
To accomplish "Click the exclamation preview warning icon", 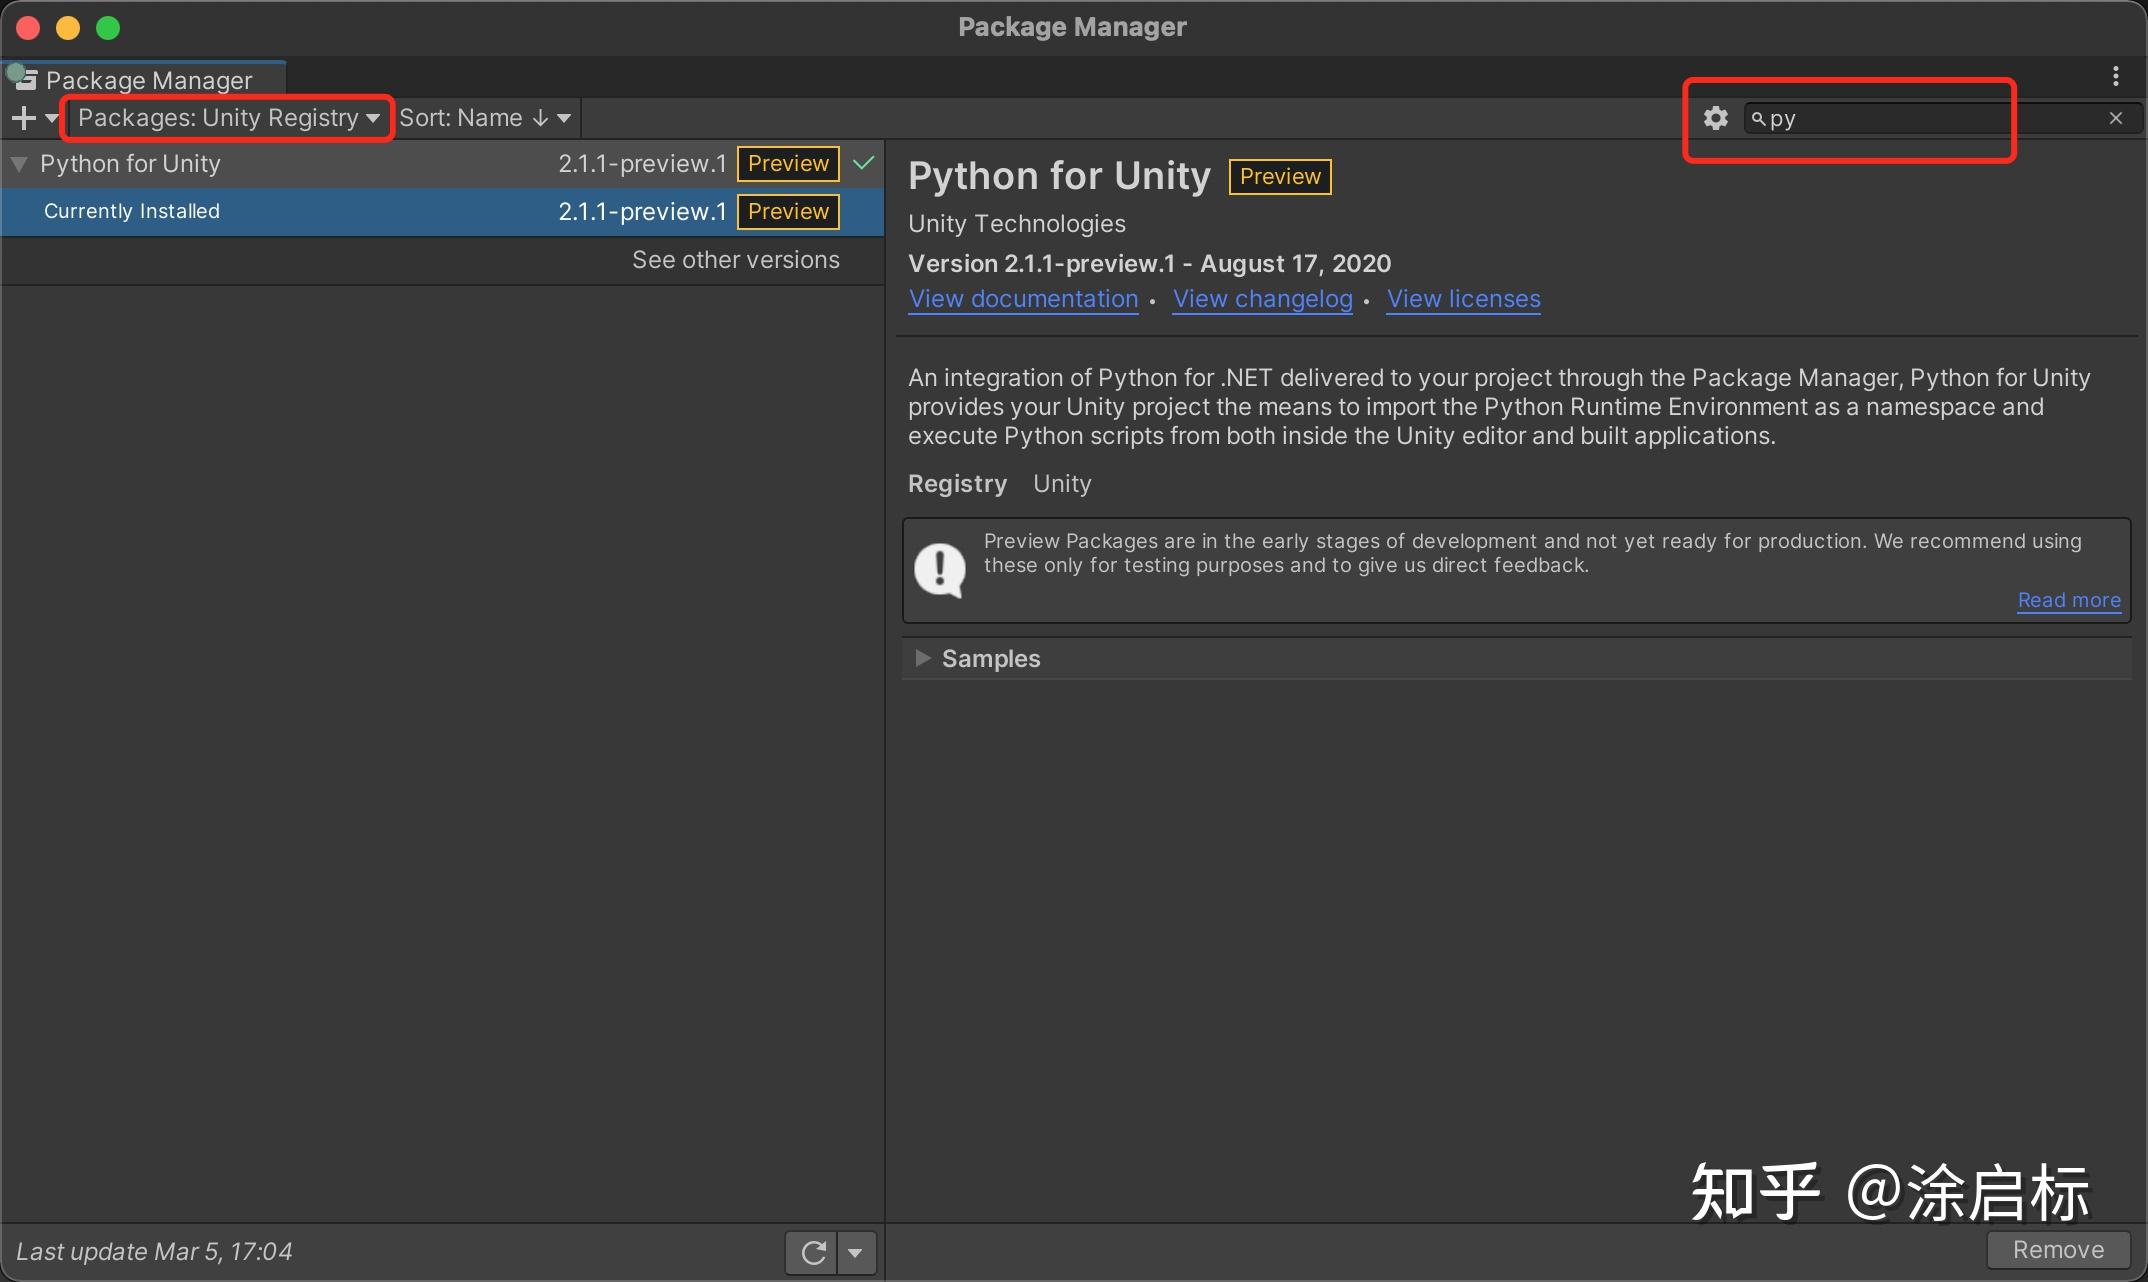I will [x=940, y=569].
